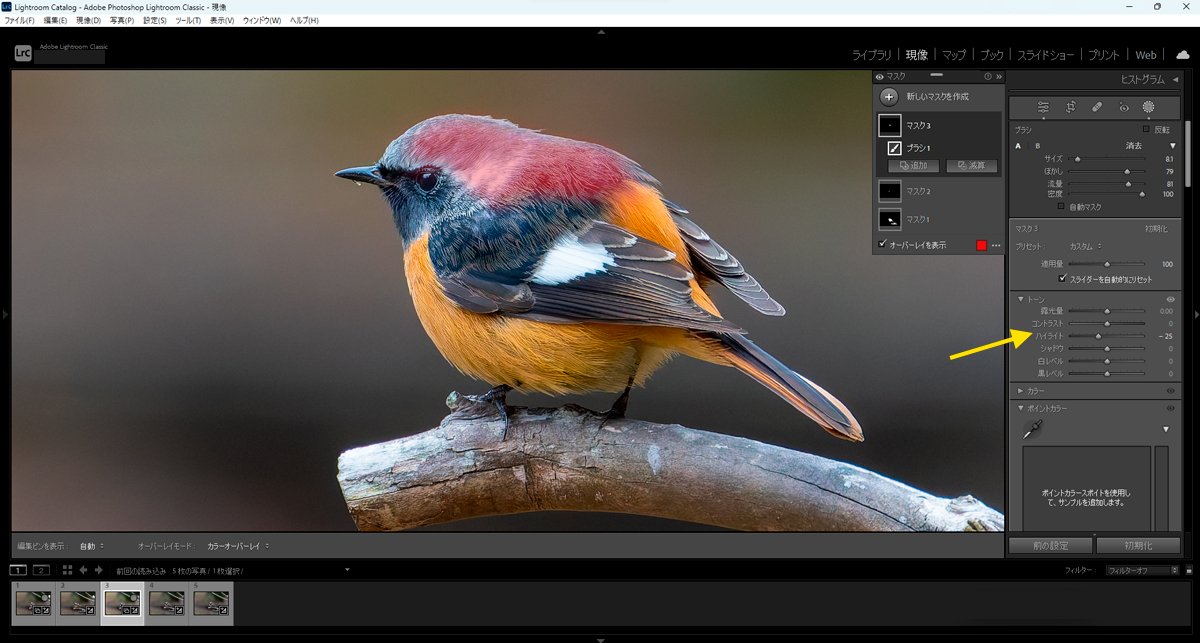This screenshot has height=643, width=1200.
Task: Choose the Red Eye correction tool
Action: [1122, 106]
